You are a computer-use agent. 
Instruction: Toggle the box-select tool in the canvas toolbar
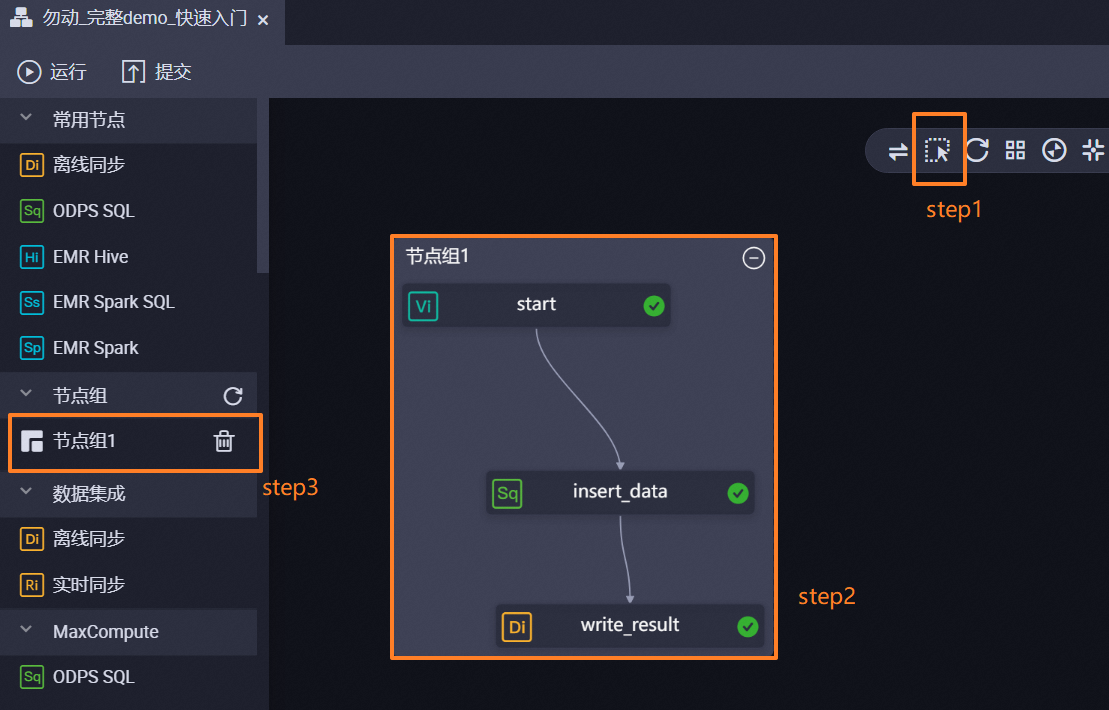(x=937, y=151)
